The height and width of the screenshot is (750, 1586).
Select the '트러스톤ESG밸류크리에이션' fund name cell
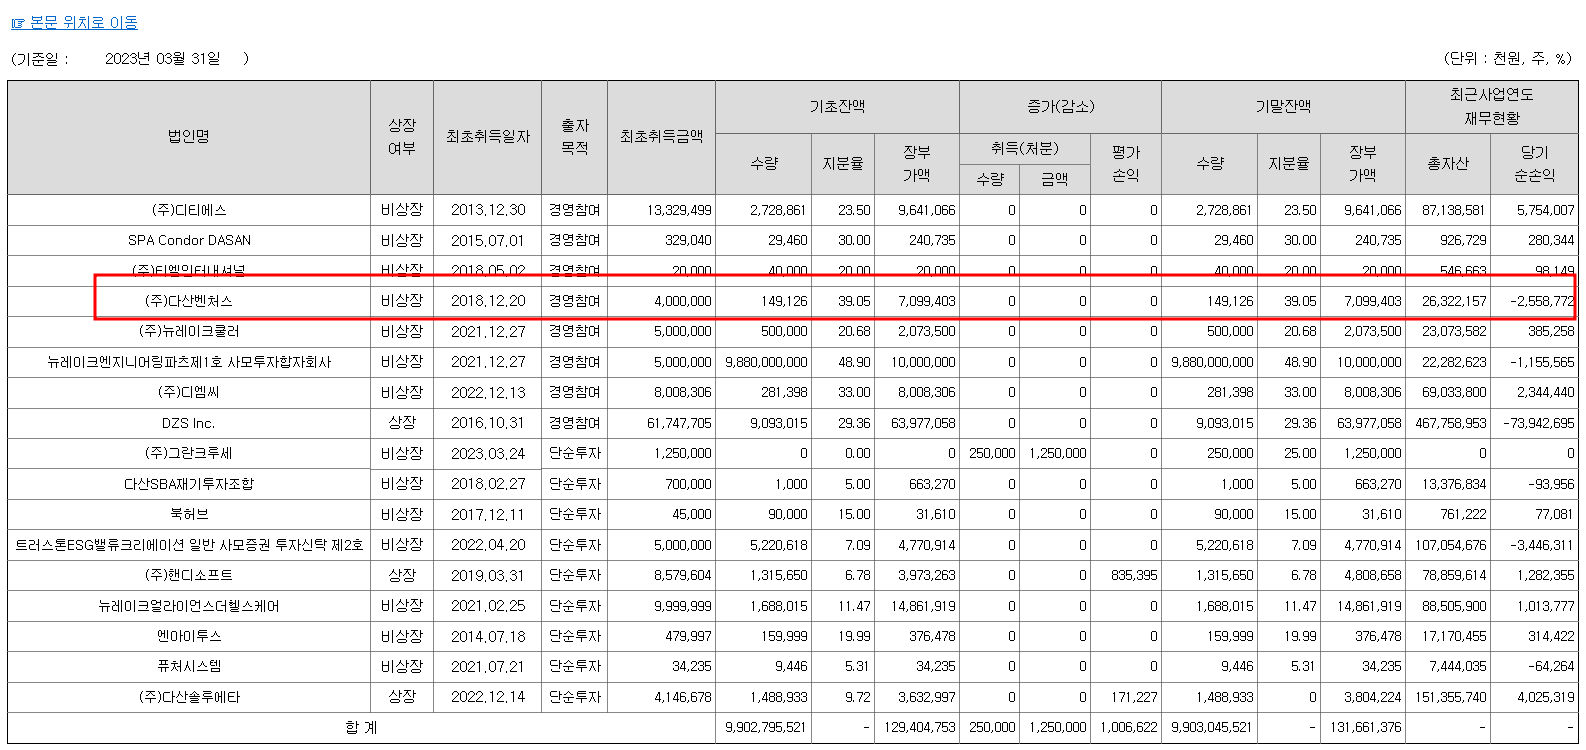(x=189, y=545)
